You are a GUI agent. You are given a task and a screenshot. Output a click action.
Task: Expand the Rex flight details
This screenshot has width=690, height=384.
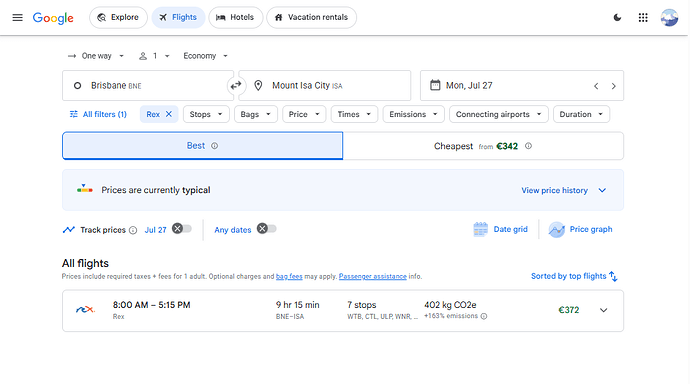[603, 311]
